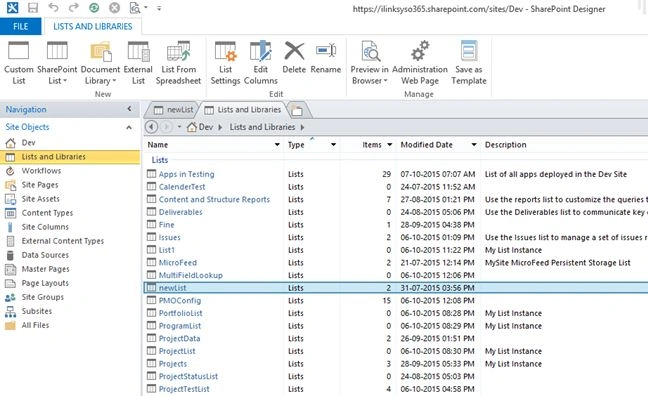Viewport: 648px width, 396px height.
Task: Select the newList row
Action: point(396,288)
